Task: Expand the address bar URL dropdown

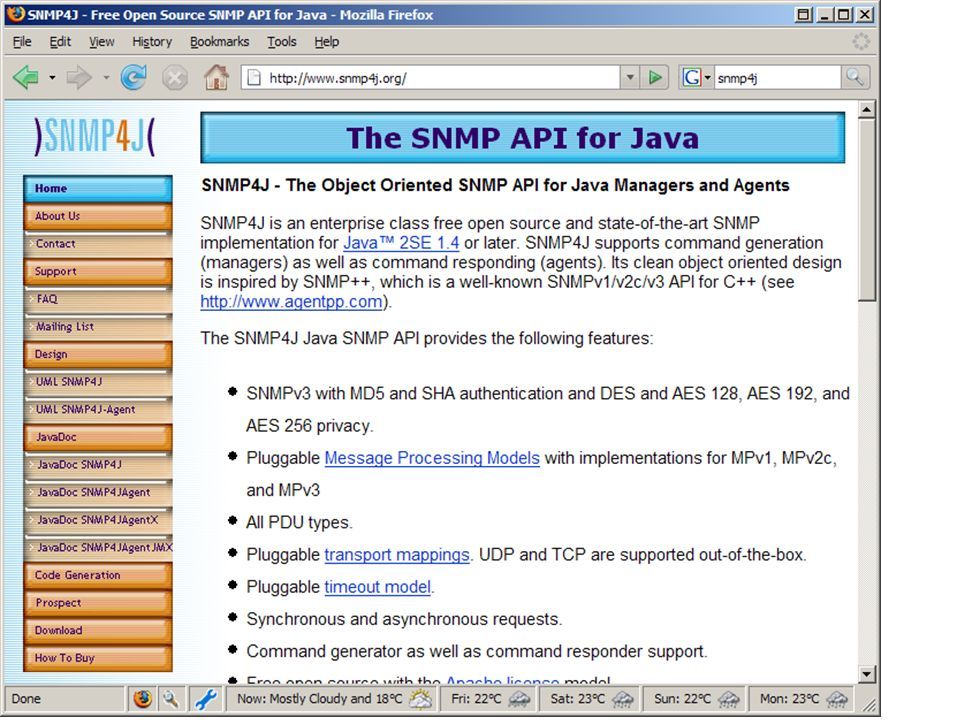Action: click(629, 78)
